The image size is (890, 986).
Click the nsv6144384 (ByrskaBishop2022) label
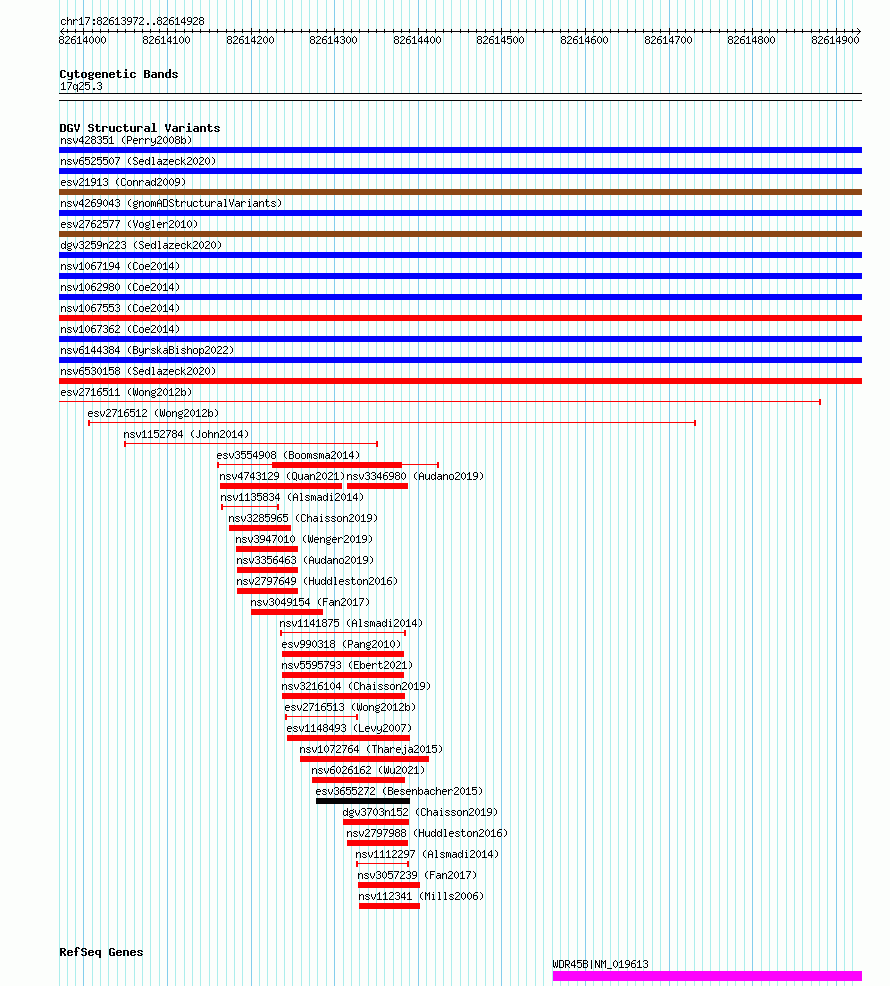click(x=147, y=350)
